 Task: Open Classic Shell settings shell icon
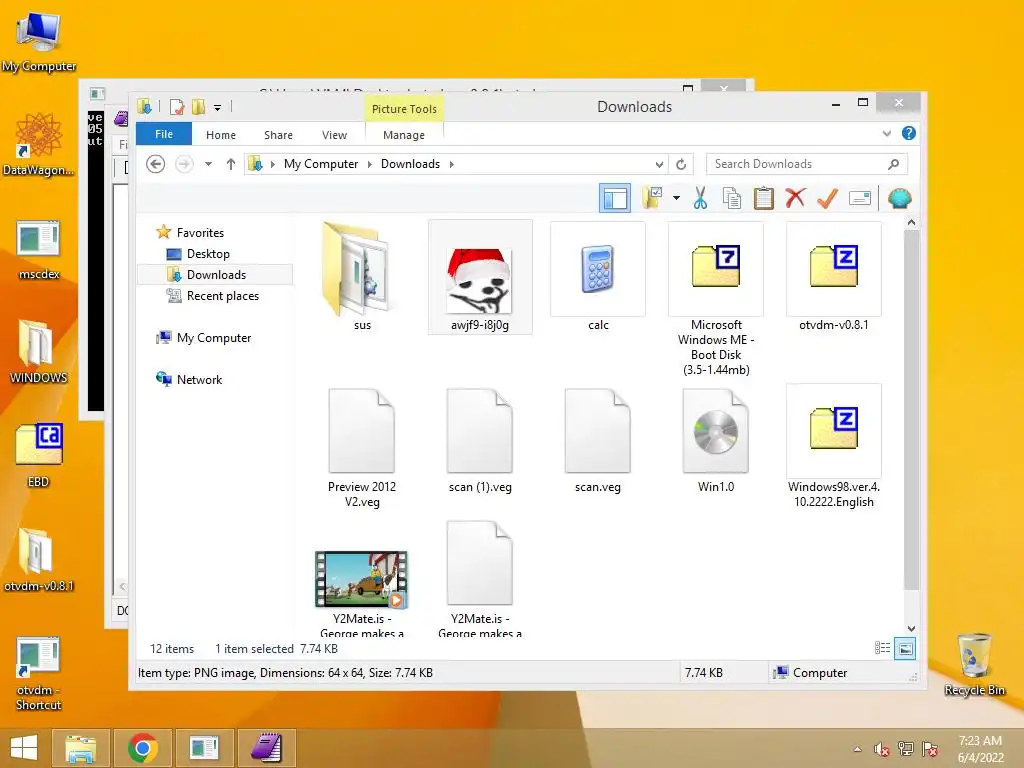pyautogui.click(x=899, y=198)
